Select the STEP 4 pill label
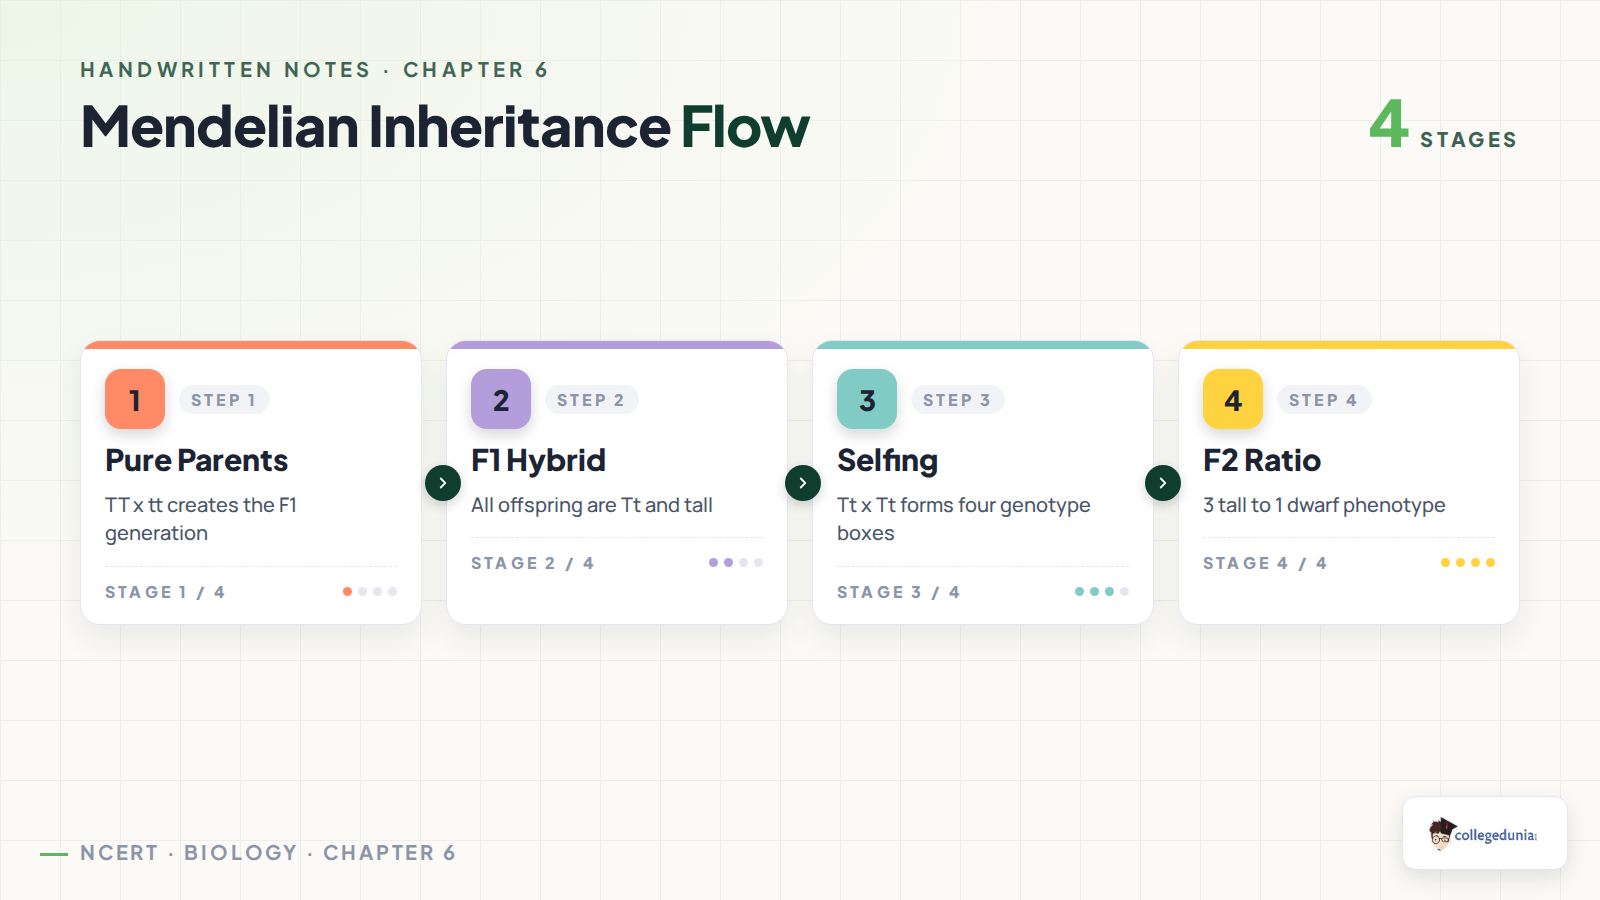Screen dimensions: 1600x900 [x=1323, y=400]
